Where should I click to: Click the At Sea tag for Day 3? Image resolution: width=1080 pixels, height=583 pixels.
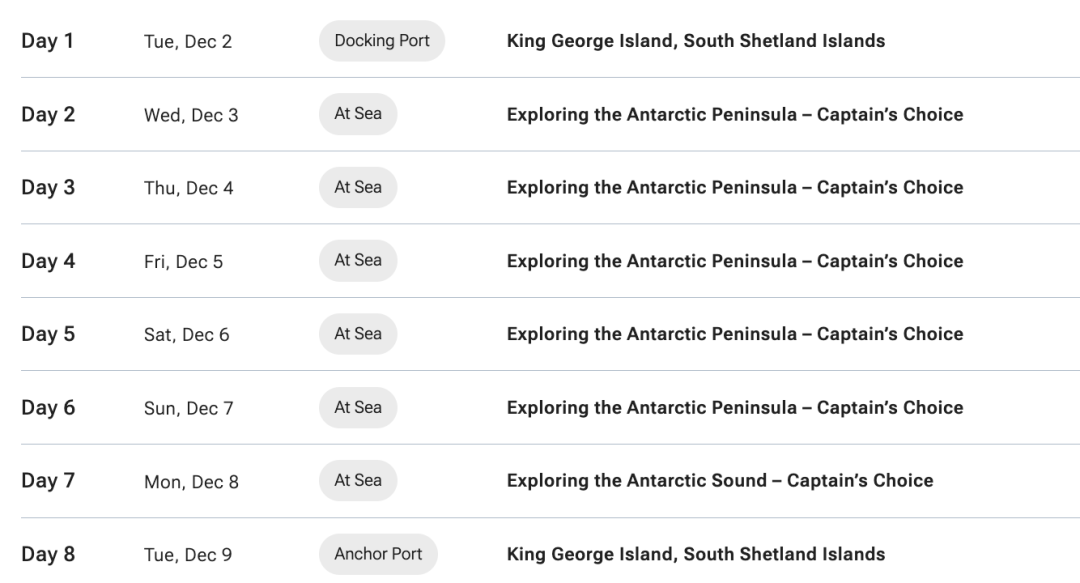(x=358, y=187)
